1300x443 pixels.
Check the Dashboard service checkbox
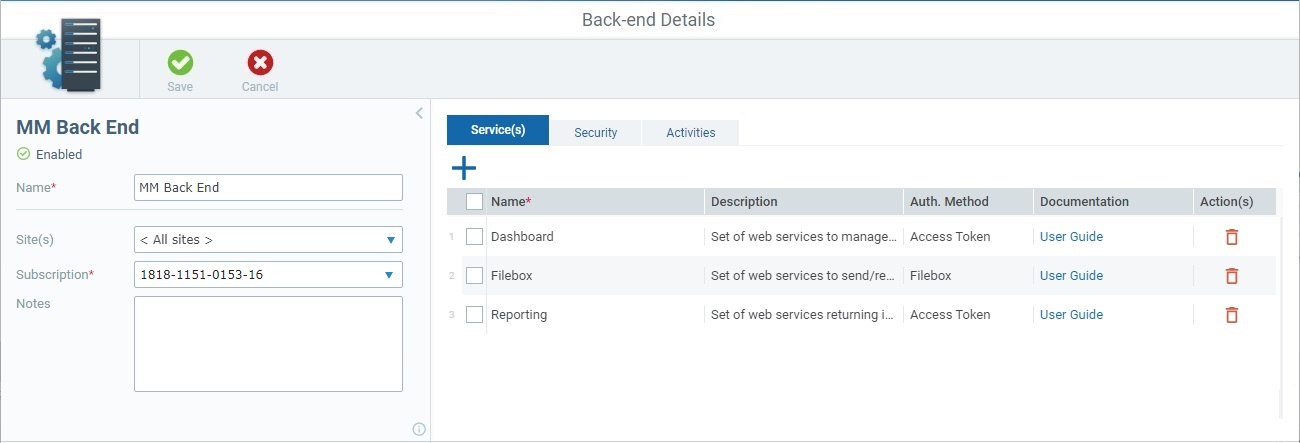click(x=475, y=237)
